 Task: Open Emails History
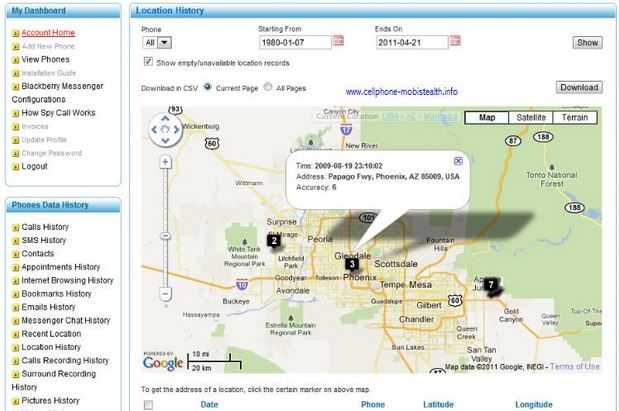coord(48,307)
